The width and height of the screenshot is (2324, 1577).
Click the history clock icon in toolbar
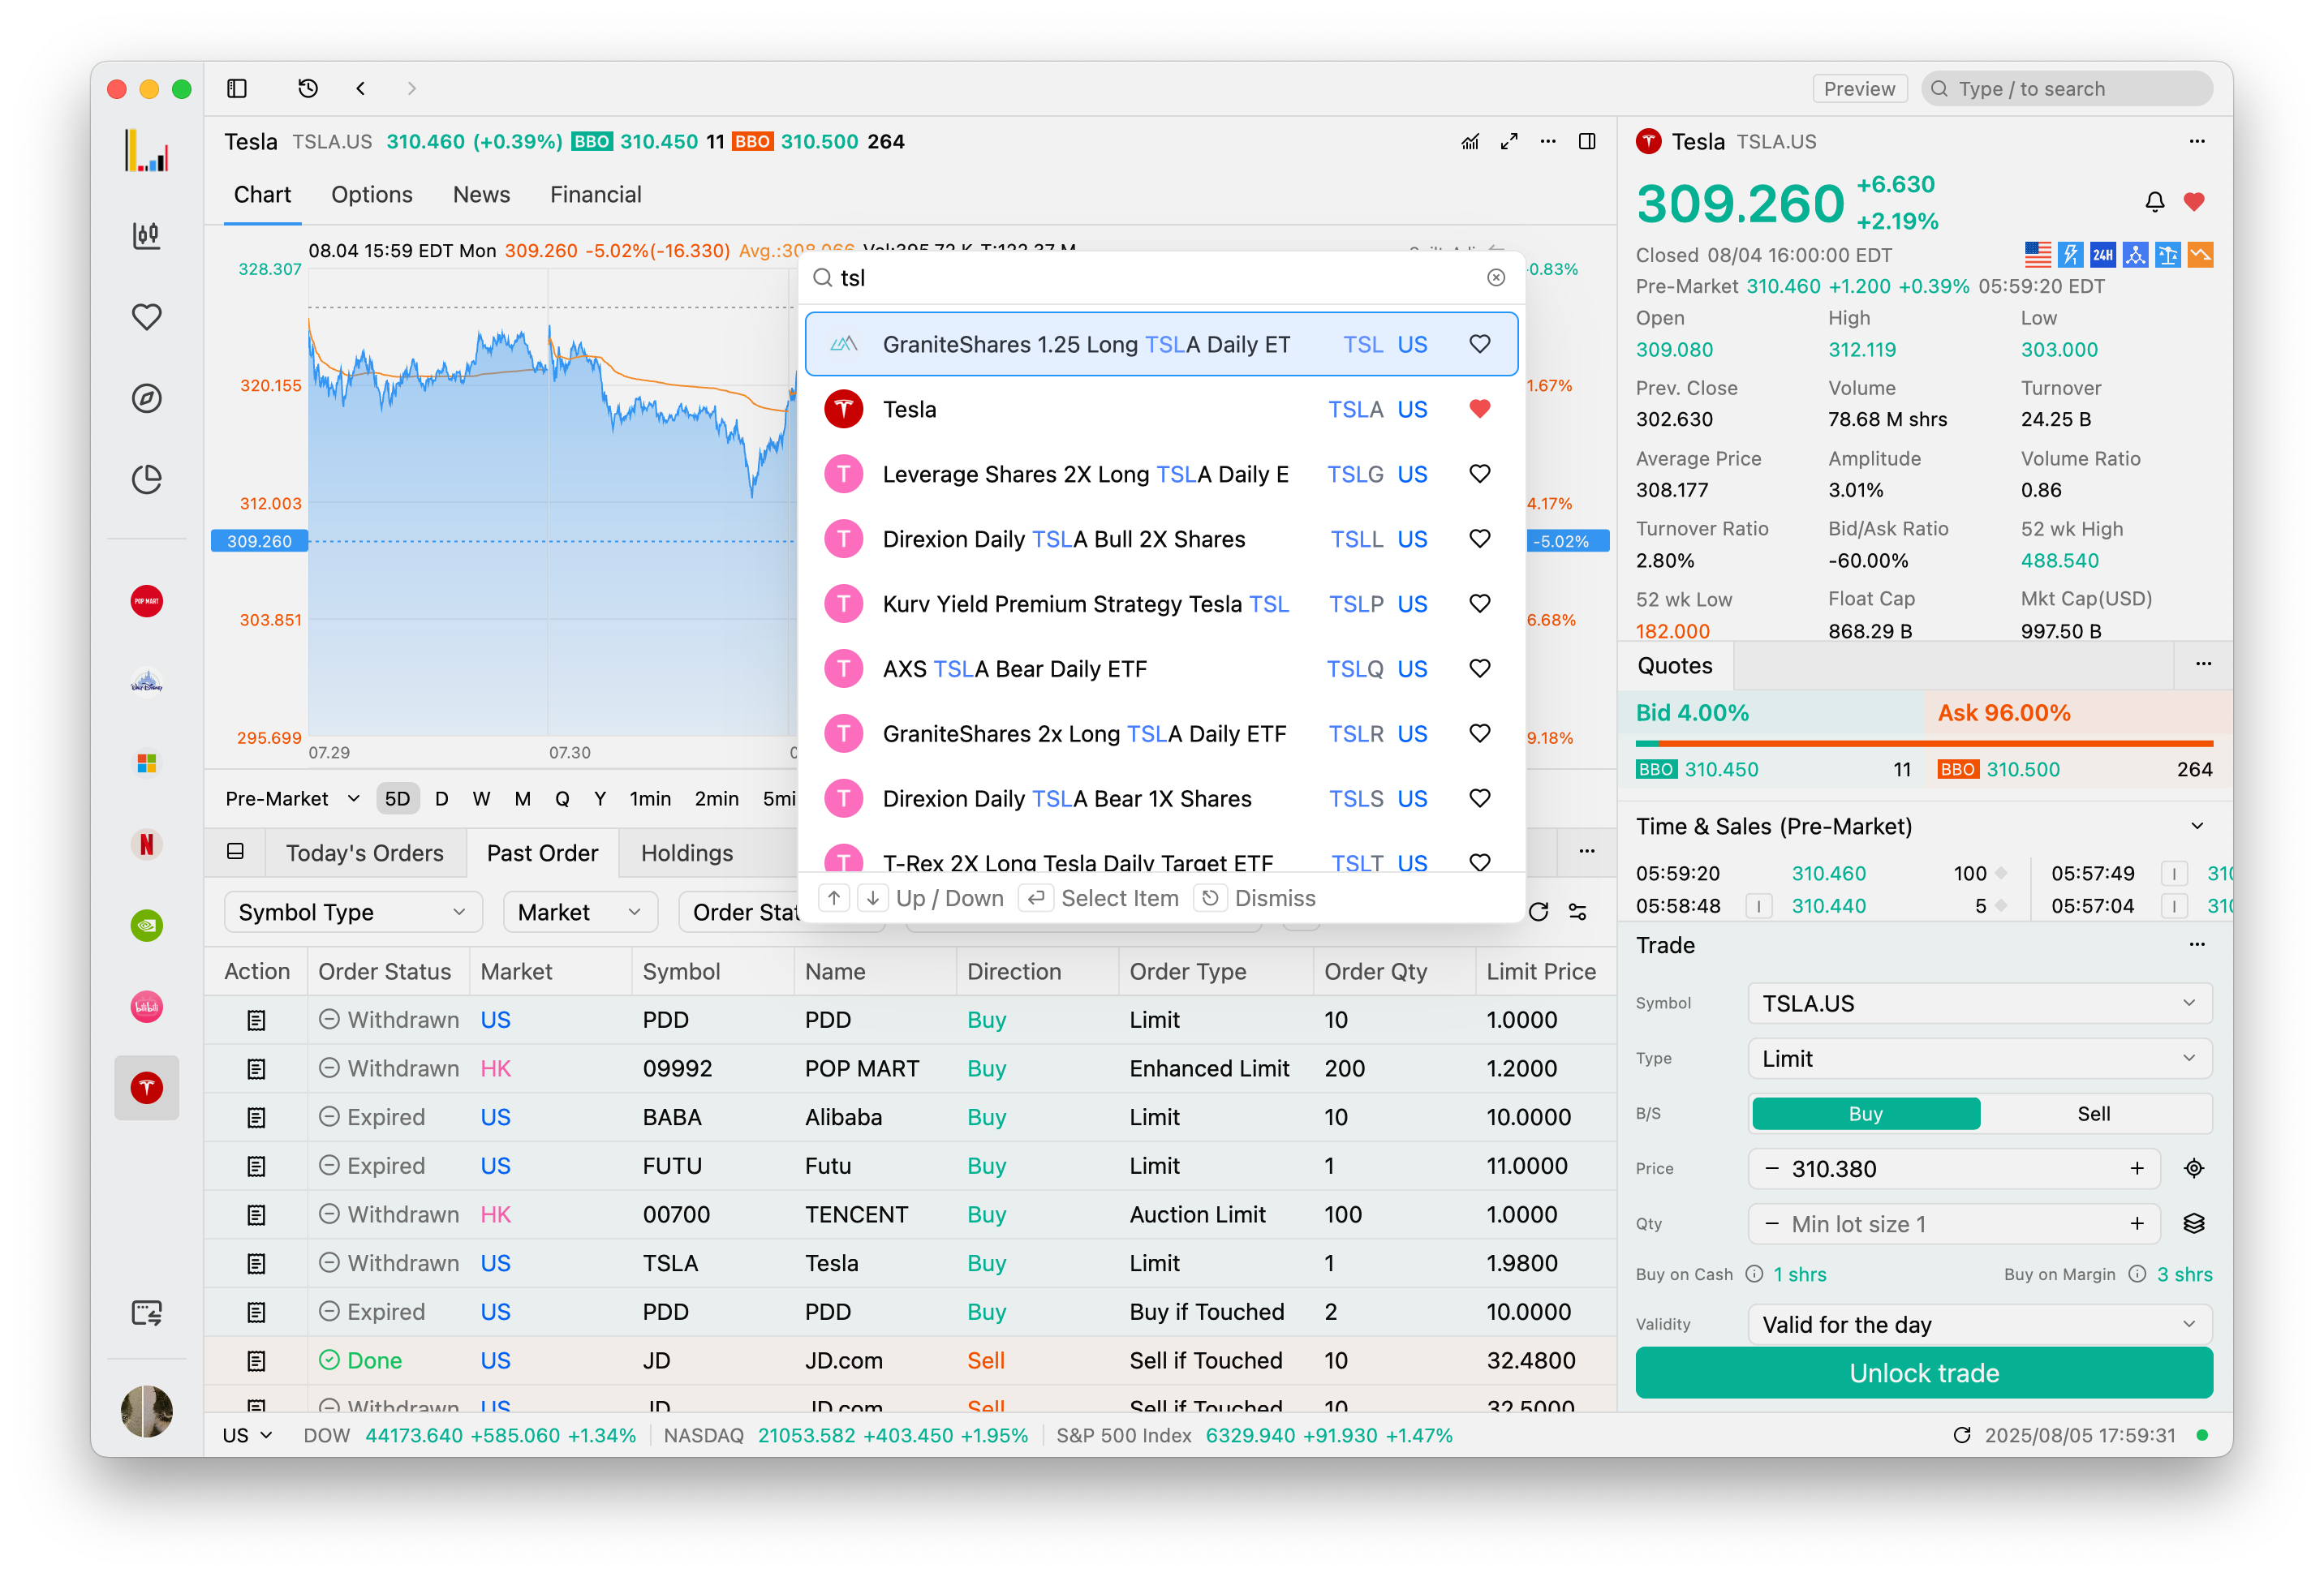(x=308, y=88)
